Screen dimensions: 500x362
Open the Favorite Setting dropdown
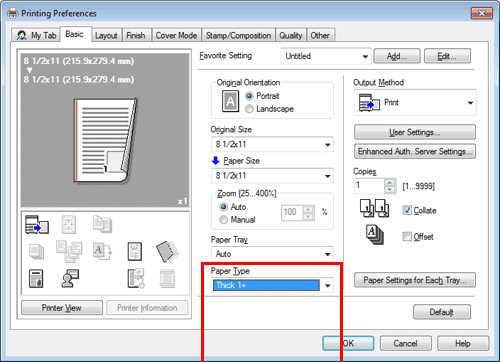(x=326, y=56)
